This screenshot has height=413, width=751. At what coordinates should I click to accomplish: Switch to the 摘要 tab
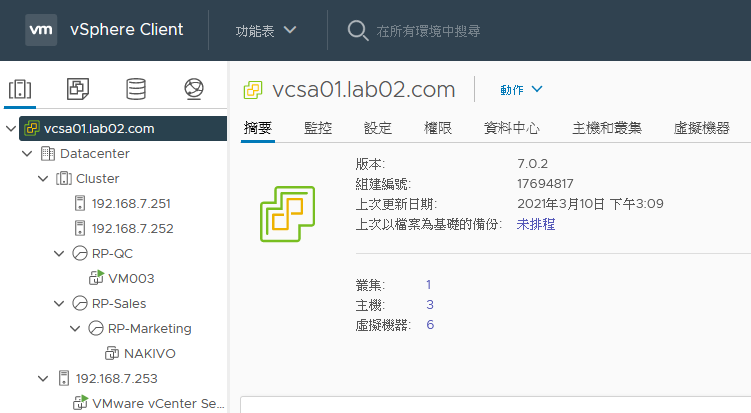pyautogui.click(x=258, y=128)
